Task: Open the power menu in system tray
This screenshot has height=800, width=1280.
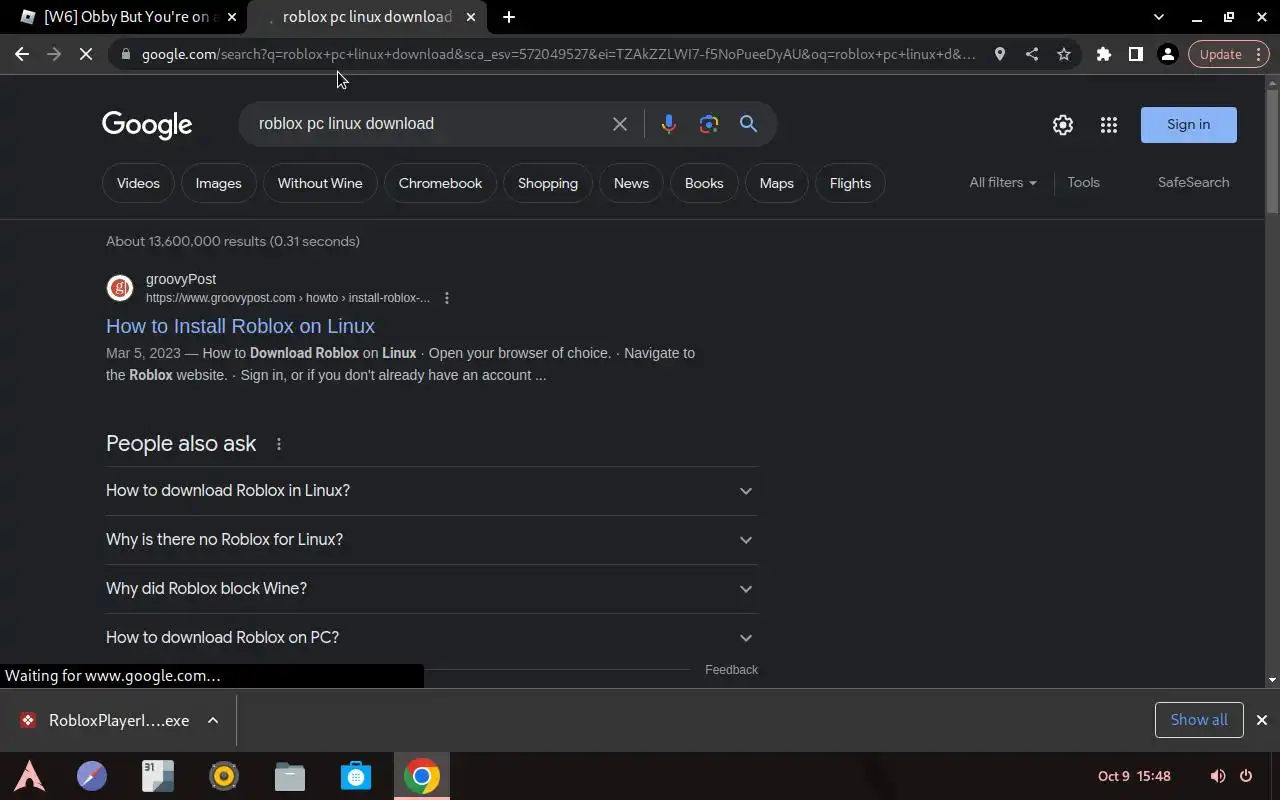Action: (1246, 776)
